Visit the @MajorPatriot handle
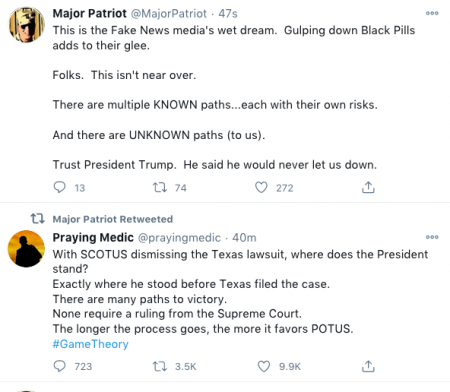The image size is (450, 392). 169,14
